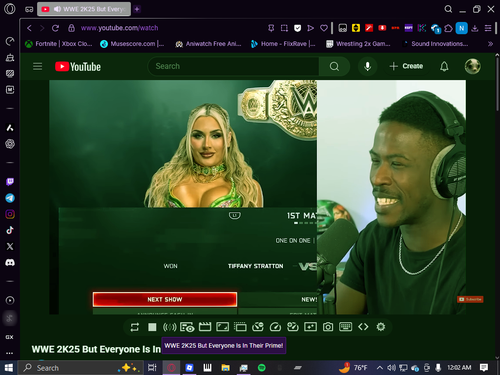Open the downloads arrow icon
Screen dimensions: 500x375
pos(475,28)
